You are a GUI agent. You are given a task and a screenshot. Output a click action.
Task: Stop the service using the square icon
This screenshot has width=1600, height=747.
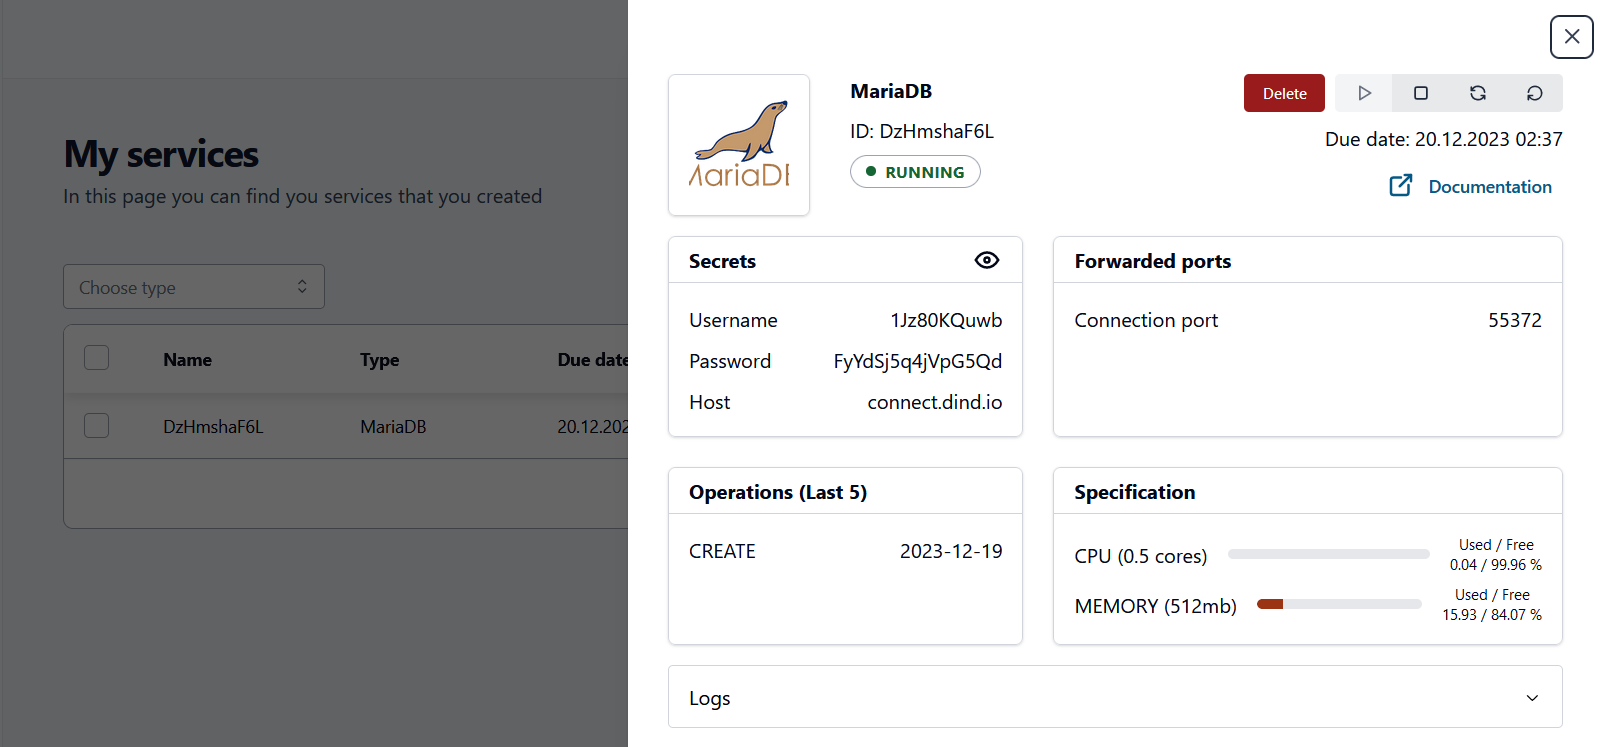pos(1420,93)
